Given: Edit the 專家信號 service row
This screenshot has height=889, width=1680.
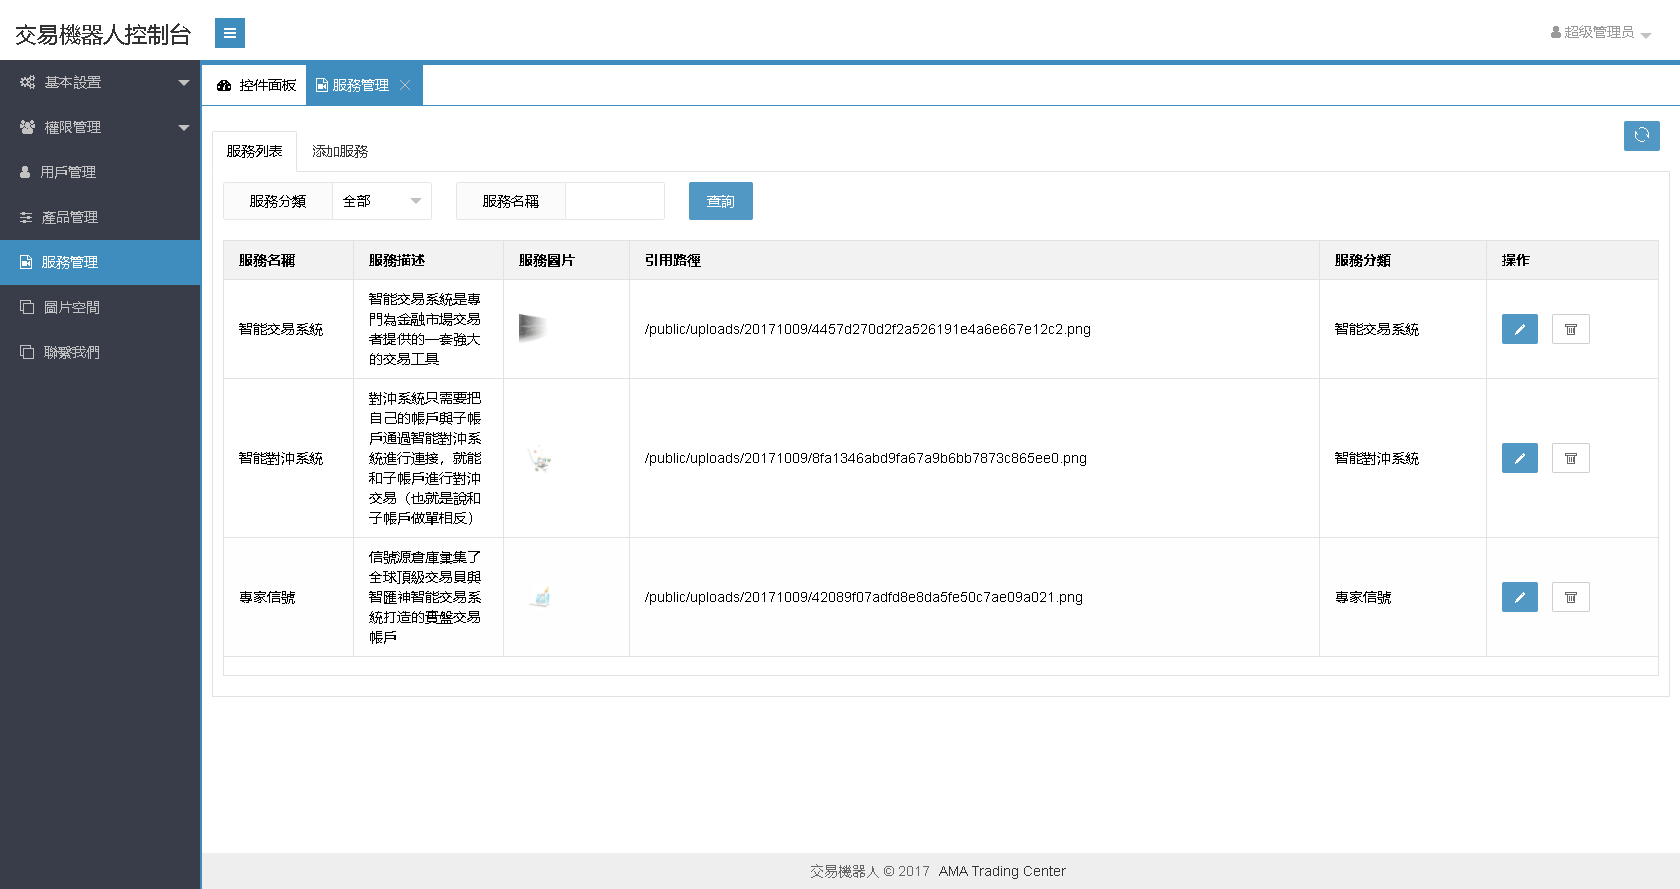Looking at the screenshot, I should 1519,597.
